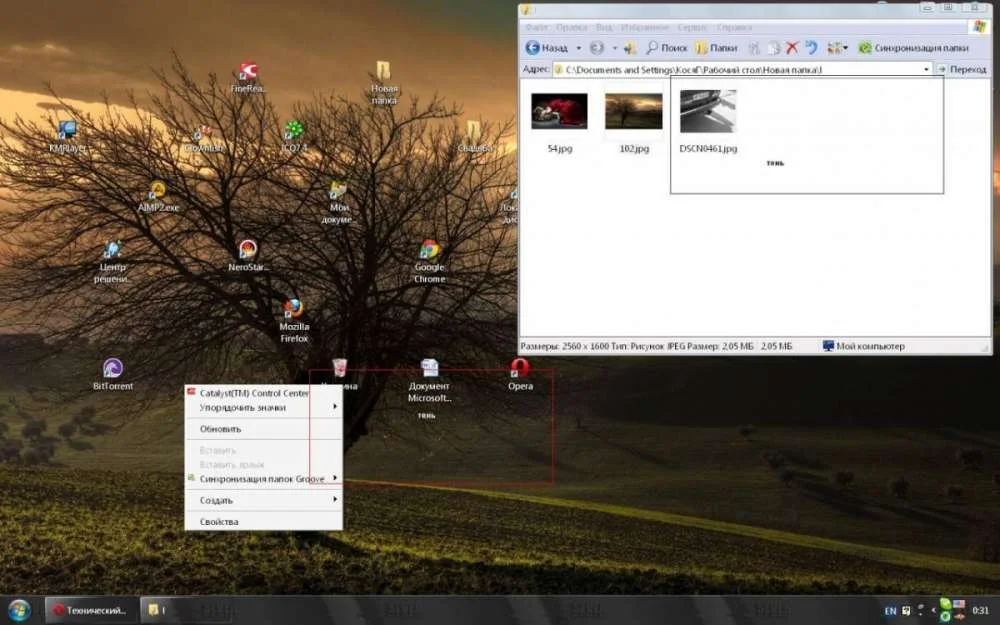Click the Windows Start orb on taskbar
Screen dimensions: 1000x625
point(19,610)
